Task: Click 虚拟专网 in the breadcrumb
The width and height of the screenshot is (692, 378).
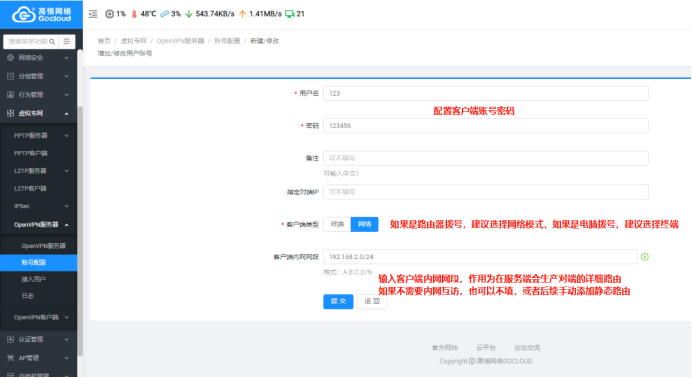Action: point(133,41)
